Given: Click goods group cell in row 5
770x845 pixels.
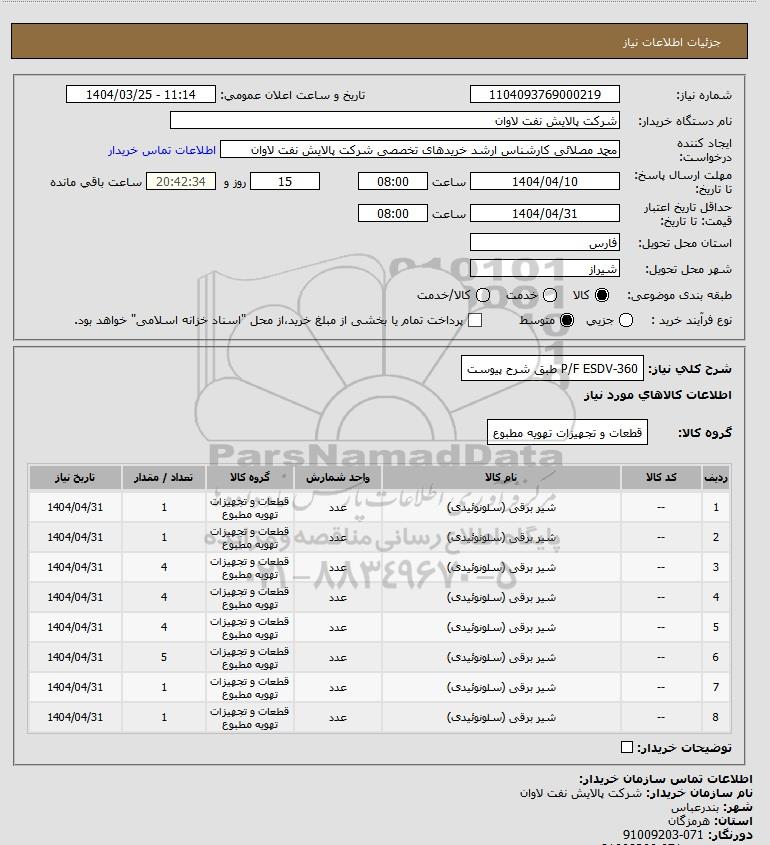Looking at the screenshot, I should pos(249,627).
